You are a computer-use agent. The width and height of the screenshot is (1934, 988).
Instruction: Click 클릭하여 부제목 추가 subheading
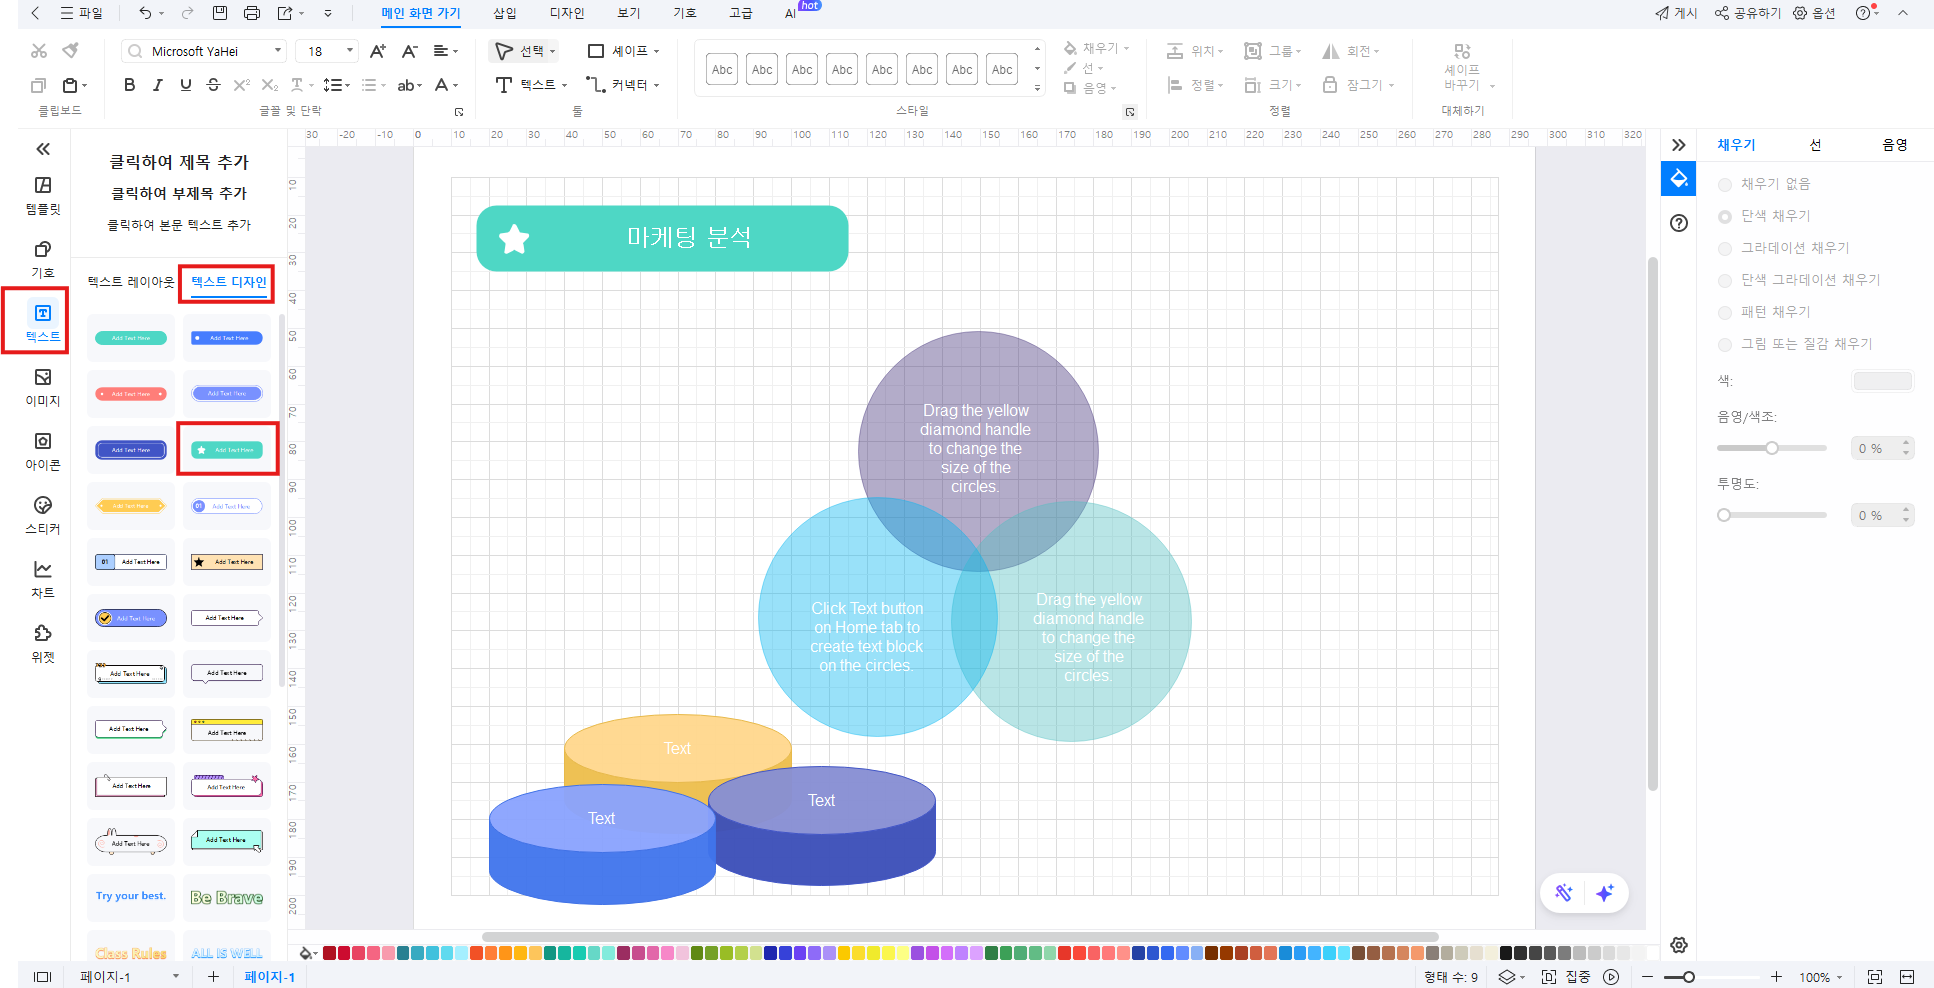coord(179,193)
